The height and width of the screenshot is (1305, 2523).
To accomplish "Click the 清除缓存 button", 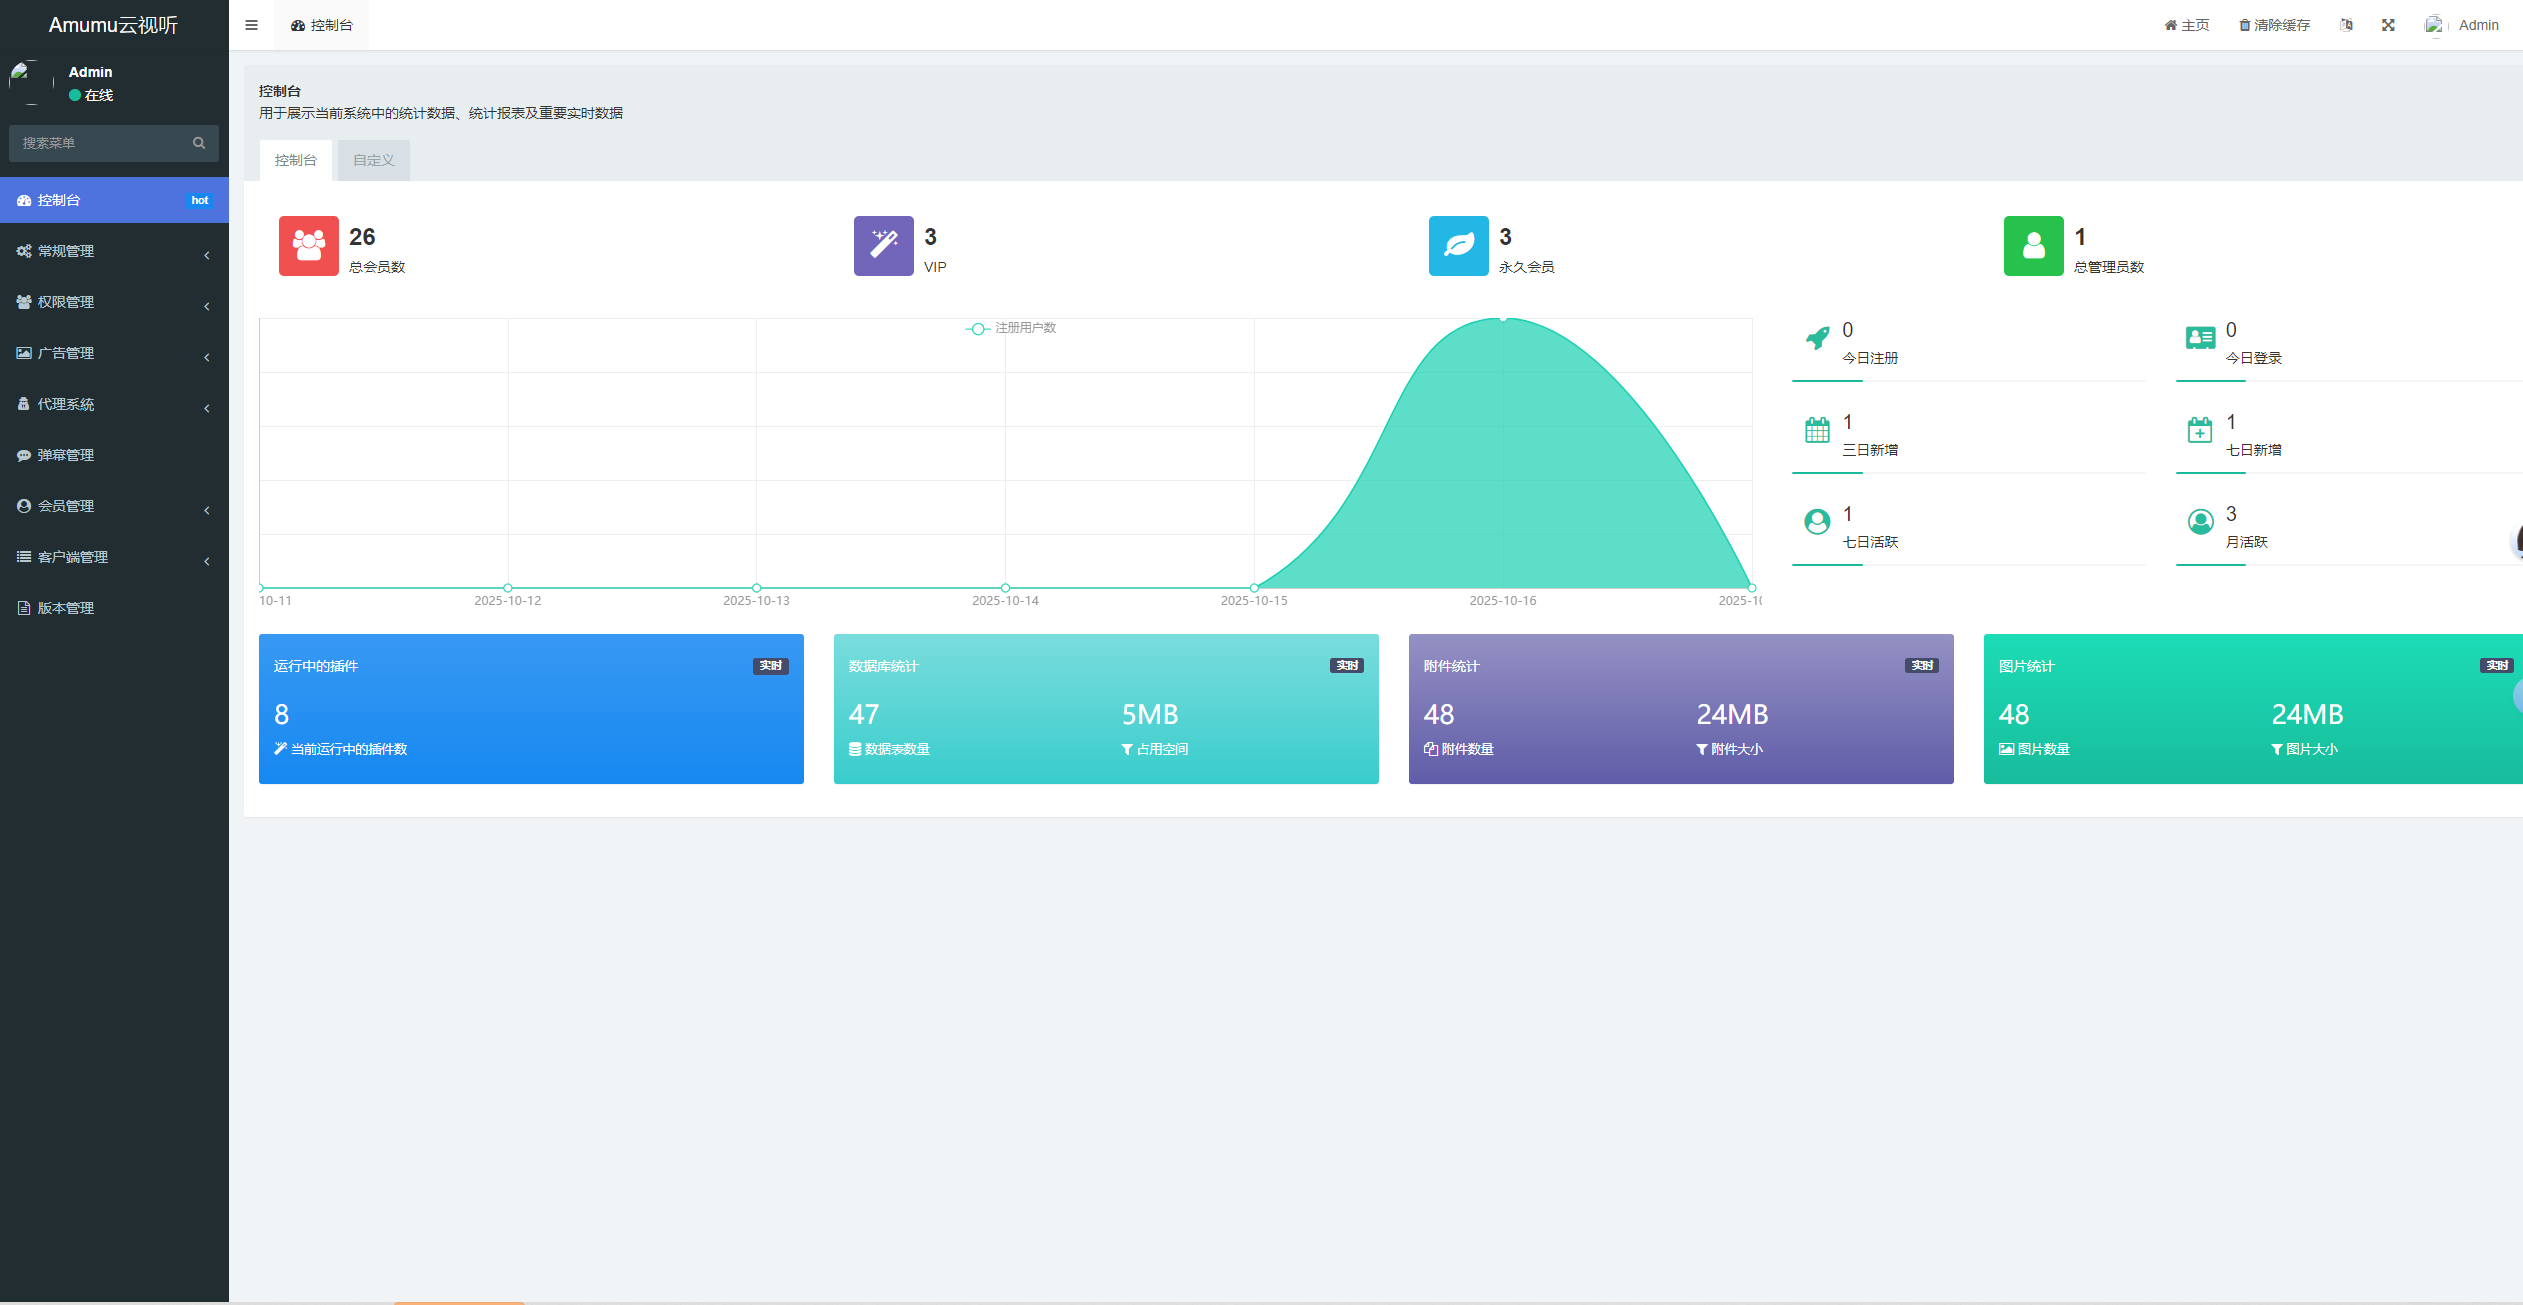I will pyautogui.click(x=2274, y=25).
